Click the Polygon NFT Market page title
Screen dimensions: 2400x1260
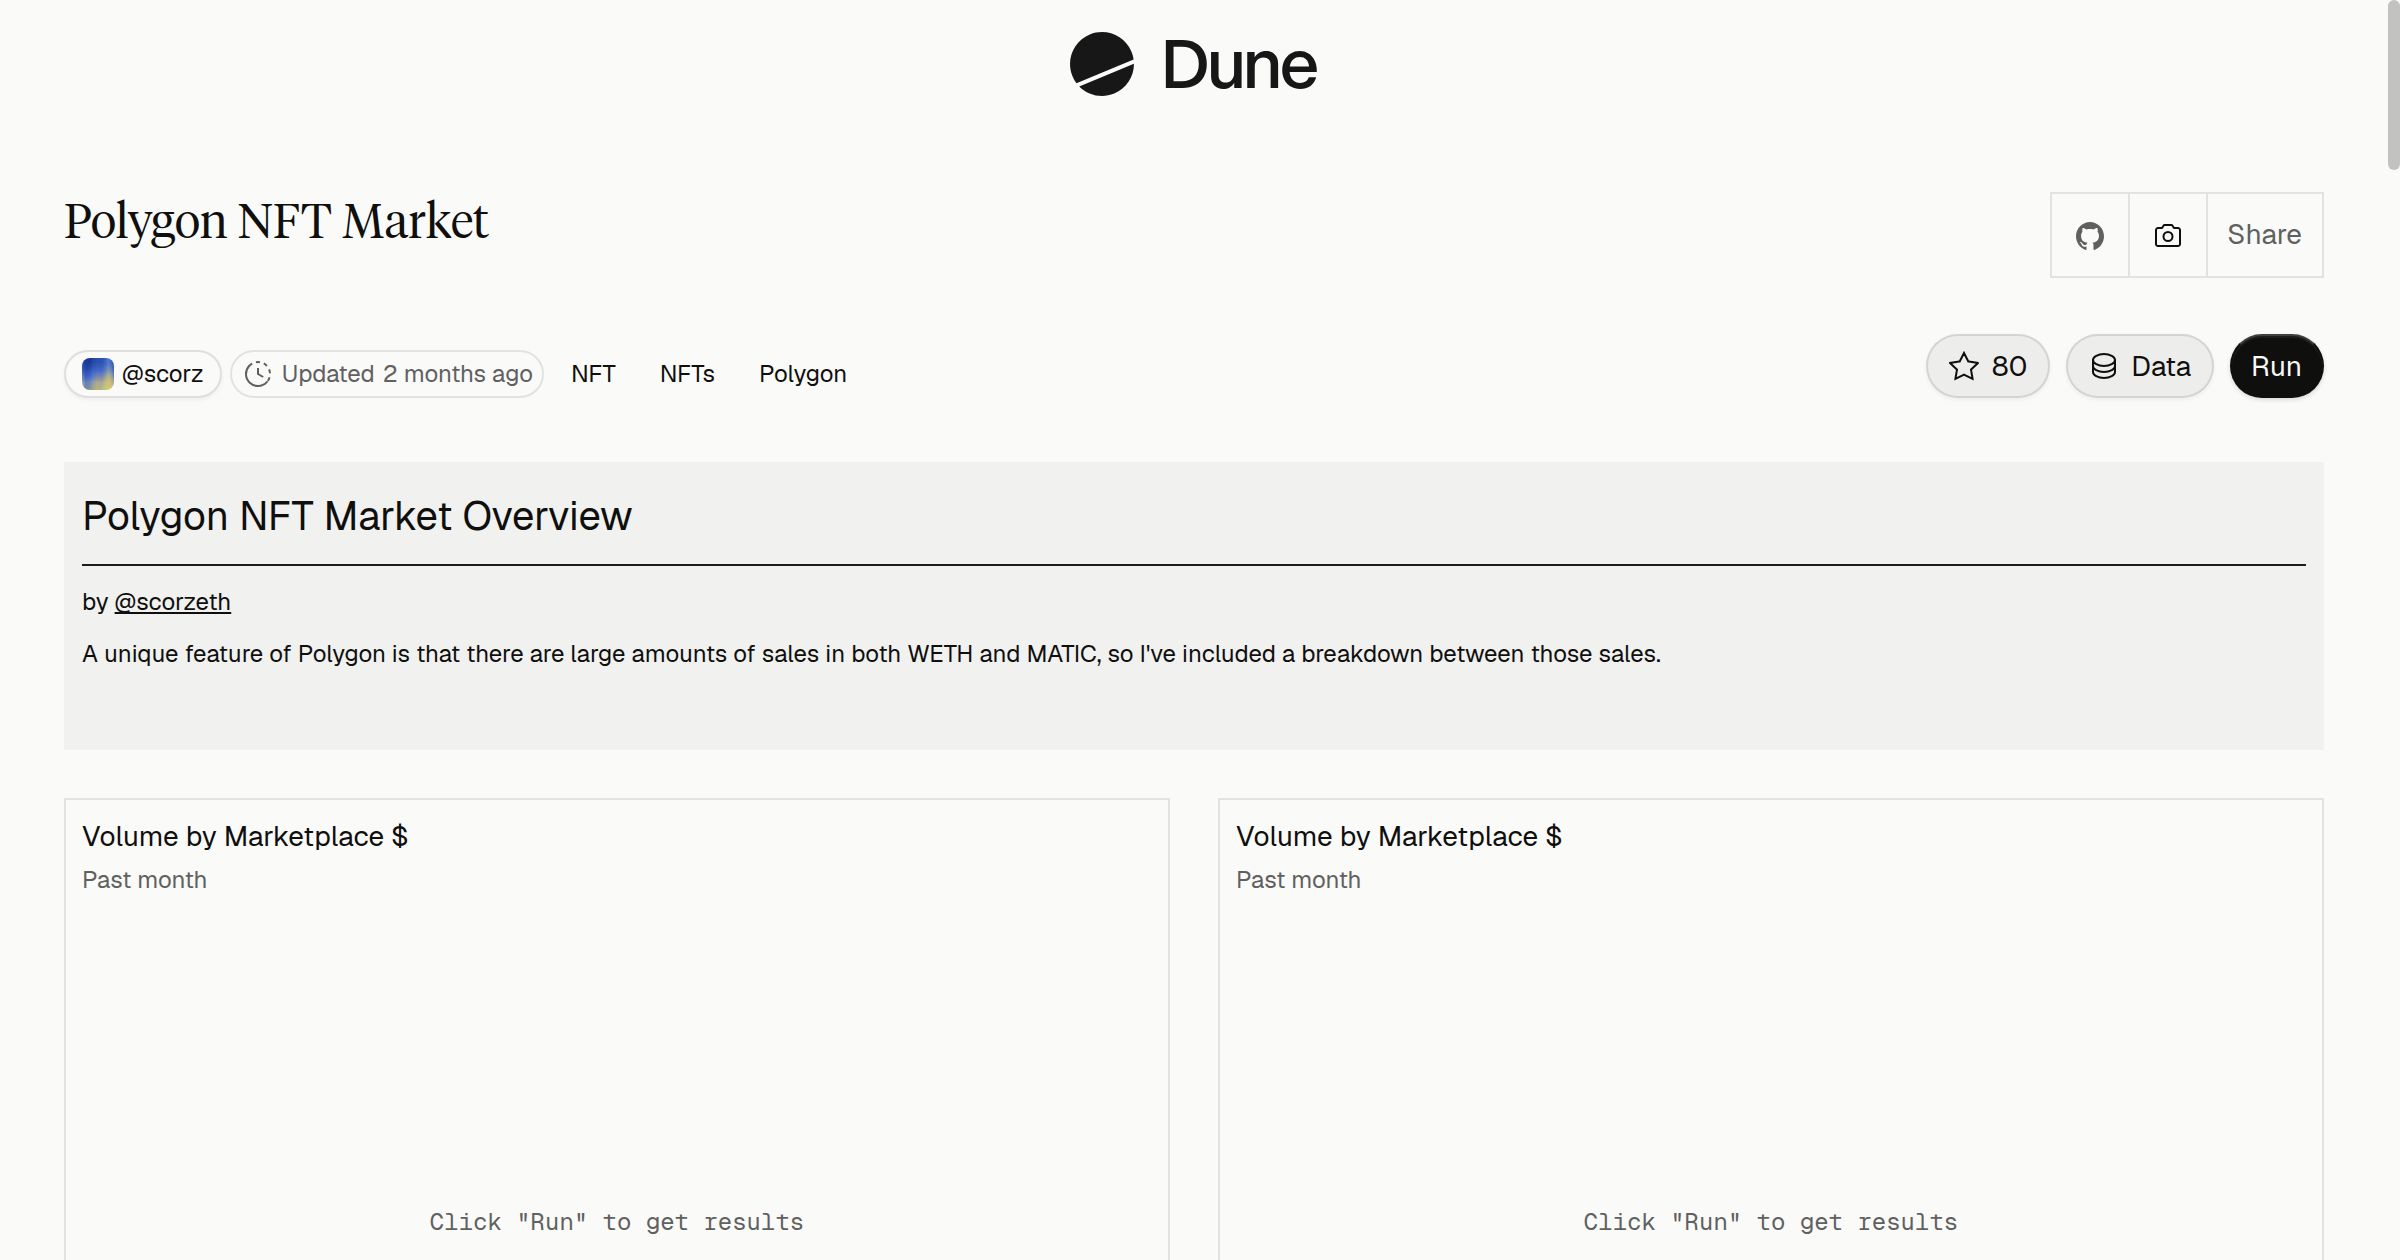coord(276,222)
